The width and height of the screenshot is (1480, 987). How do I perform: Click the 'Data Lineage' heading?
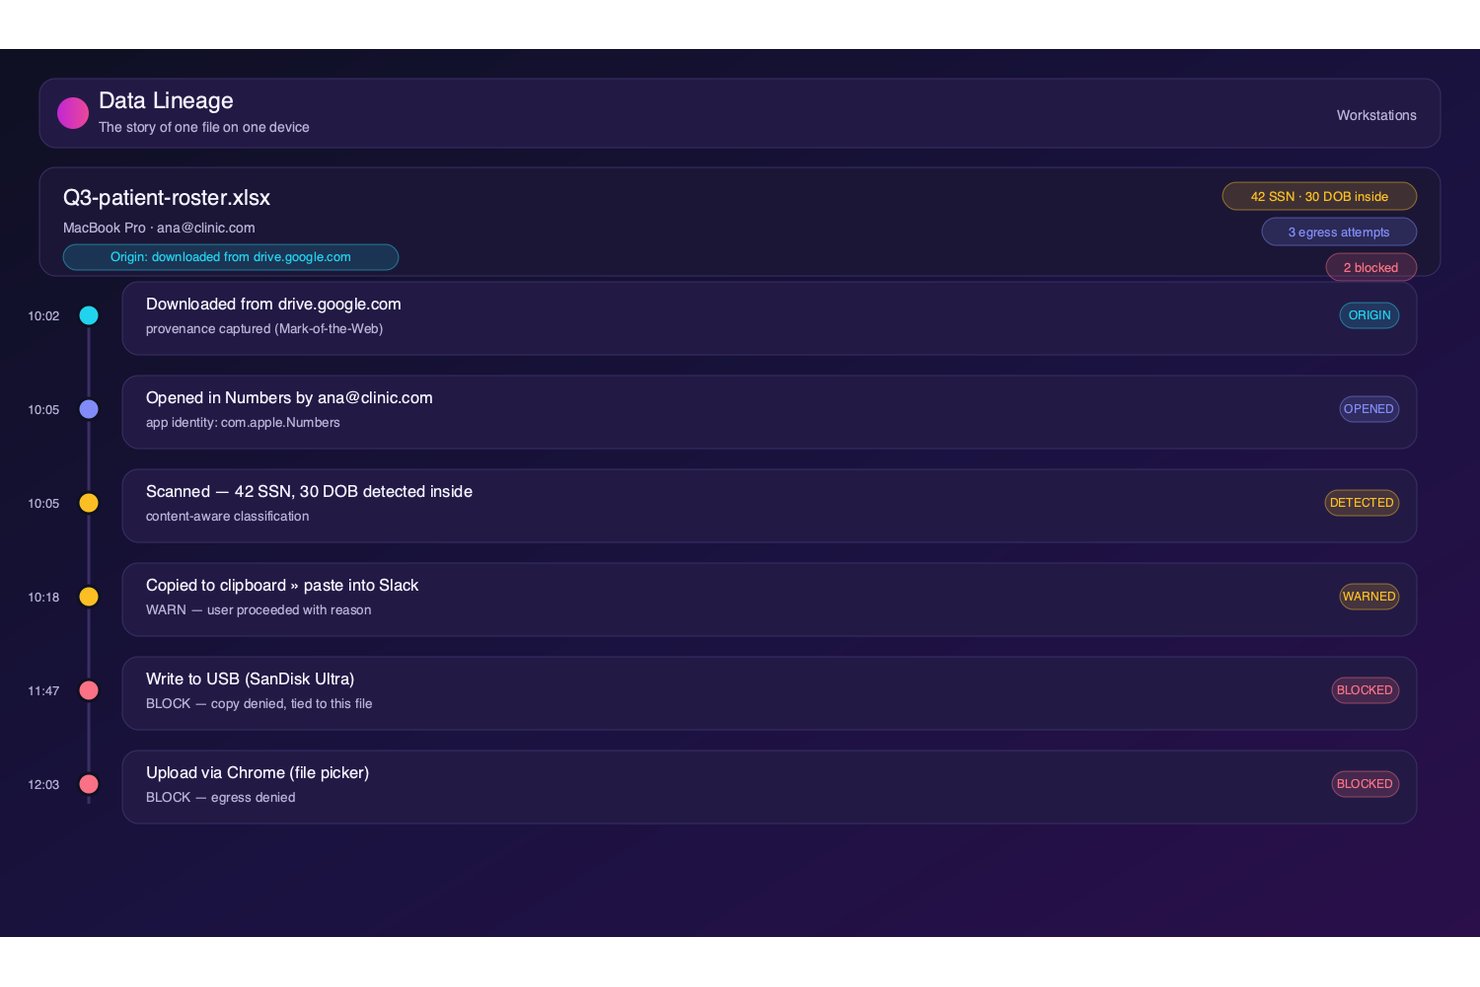(166, 101)
